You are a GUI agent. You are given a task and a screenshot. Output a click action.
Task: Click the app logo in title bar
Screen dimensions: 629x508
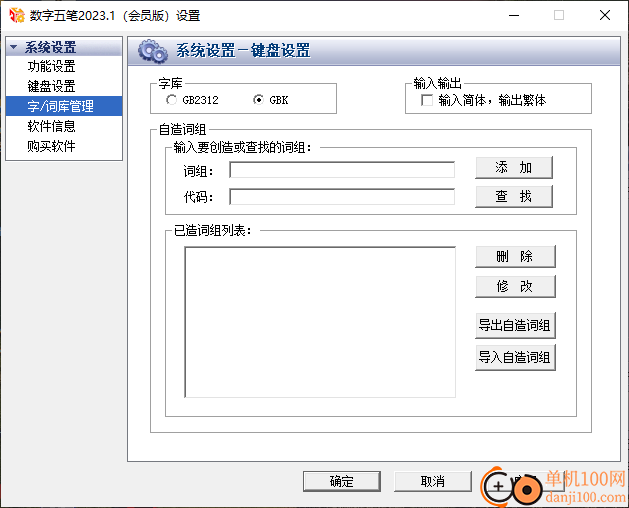tap(17, 15)
